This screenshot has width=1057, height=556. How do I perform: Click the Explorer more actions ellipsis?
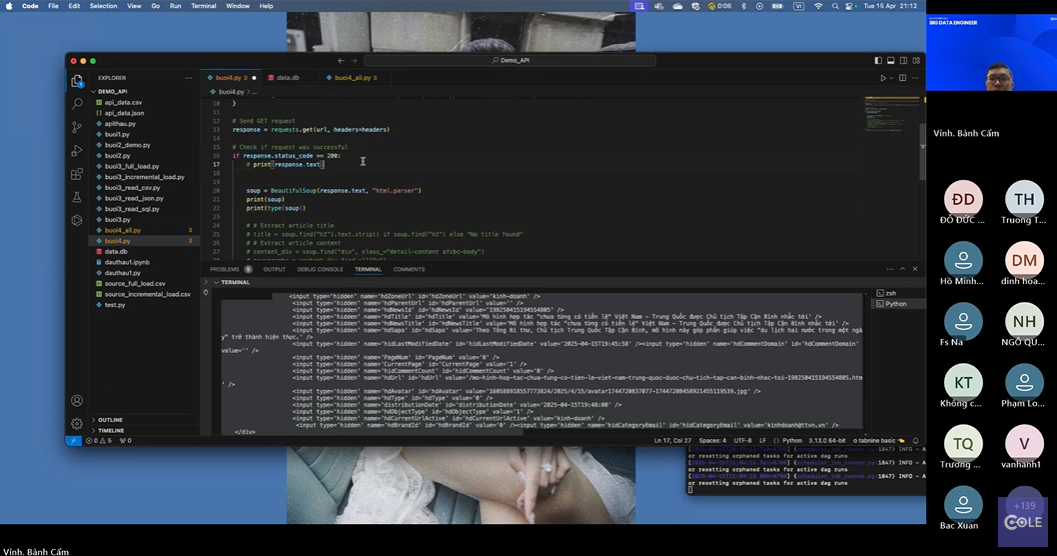(x=189, y=78)
